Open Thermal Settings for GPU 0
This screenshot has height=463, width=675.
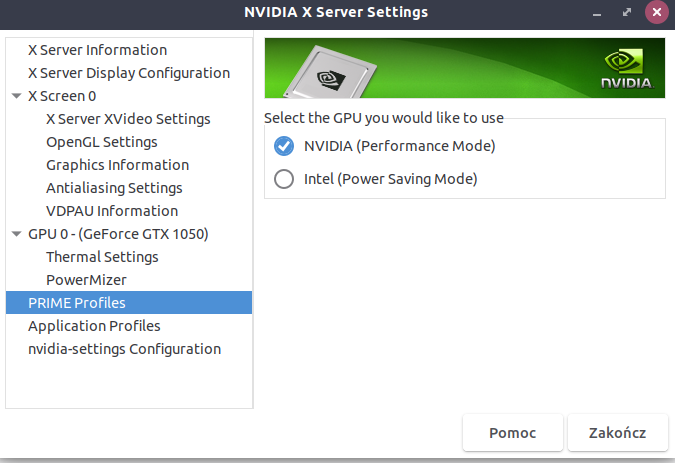pos(102,257)
